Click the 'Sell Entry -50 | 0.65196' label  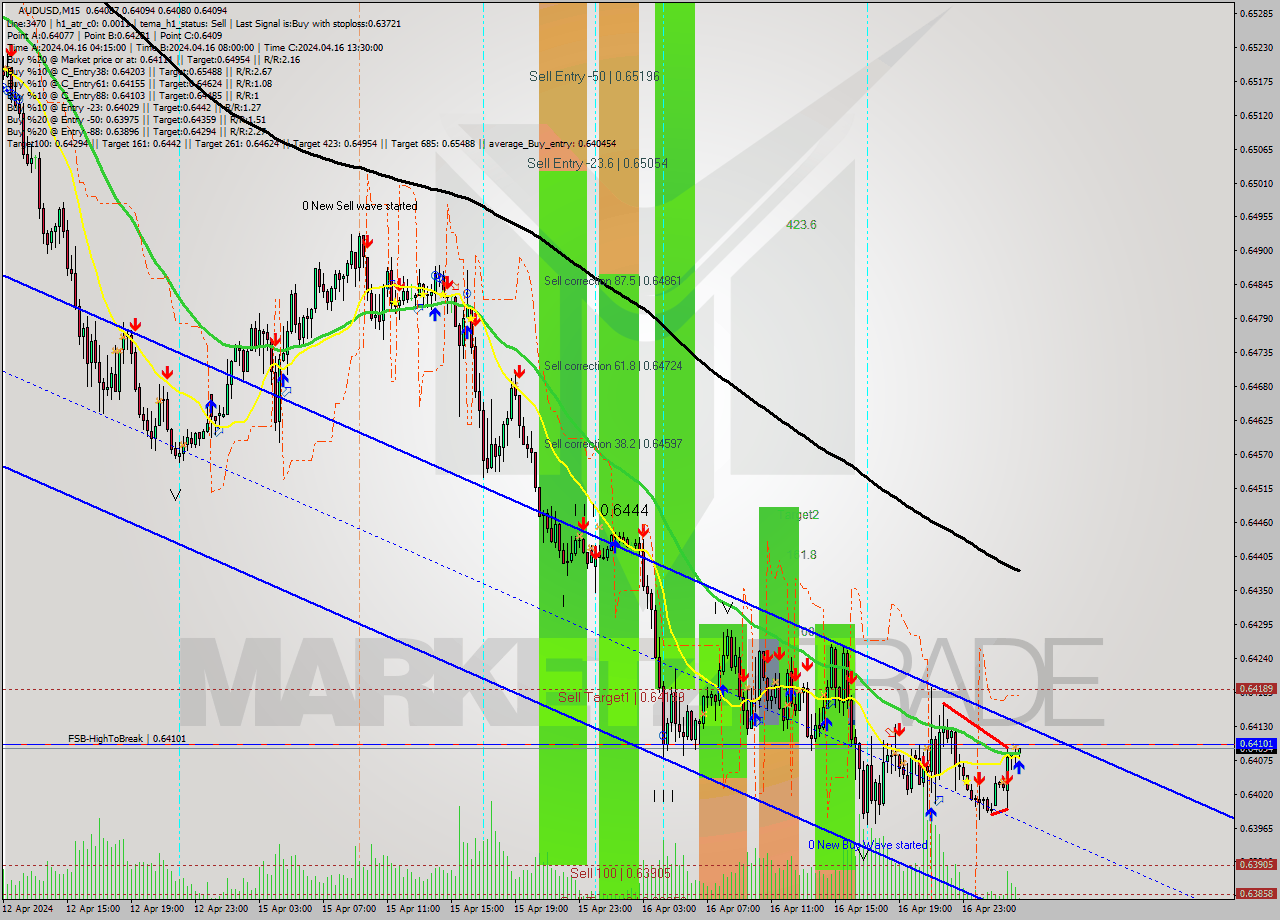[x=594, y=76]
